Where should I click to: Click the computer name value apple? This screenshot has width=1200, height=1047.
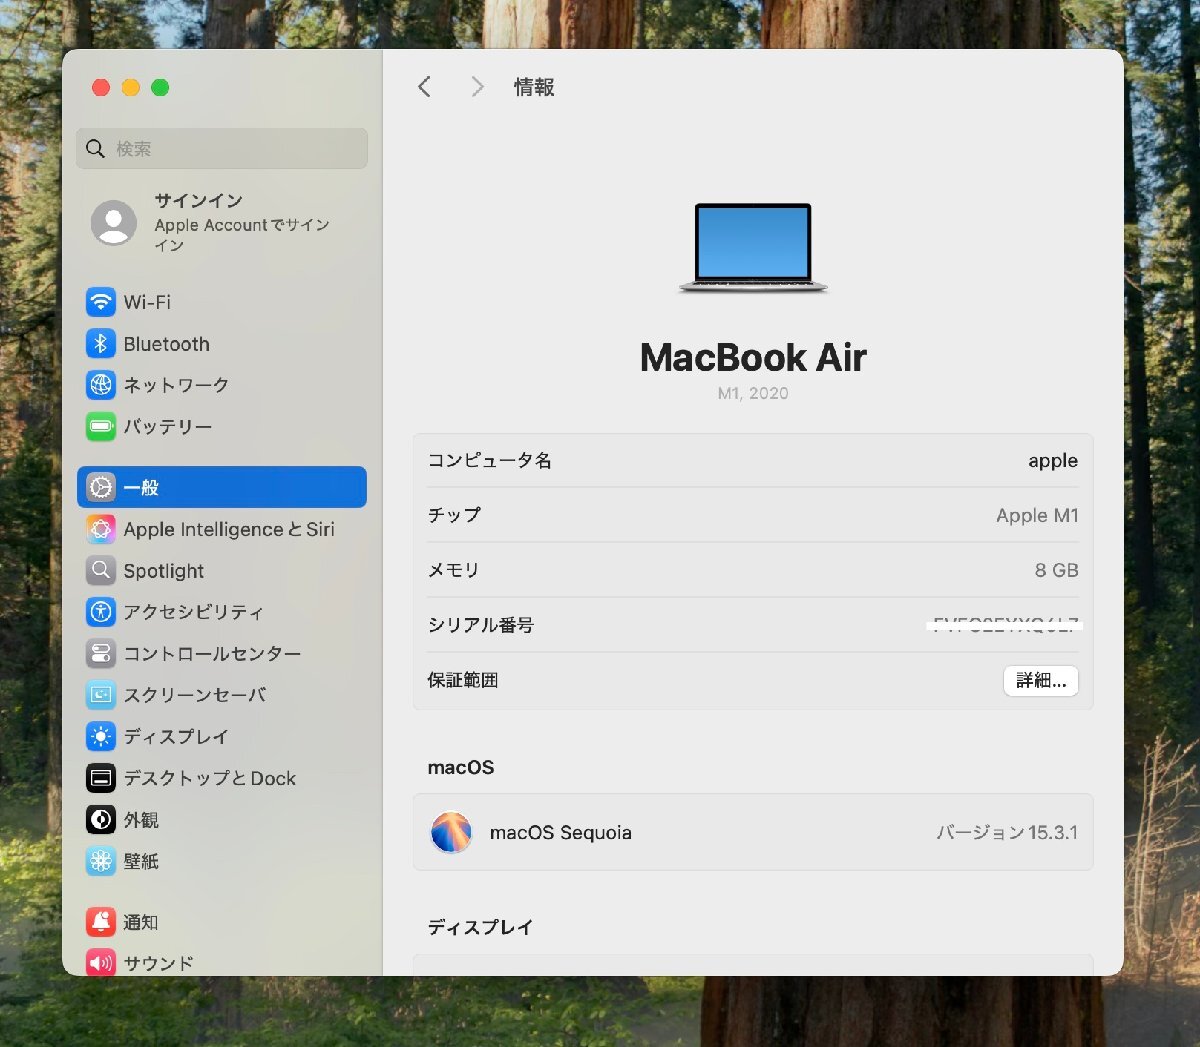1053,461
